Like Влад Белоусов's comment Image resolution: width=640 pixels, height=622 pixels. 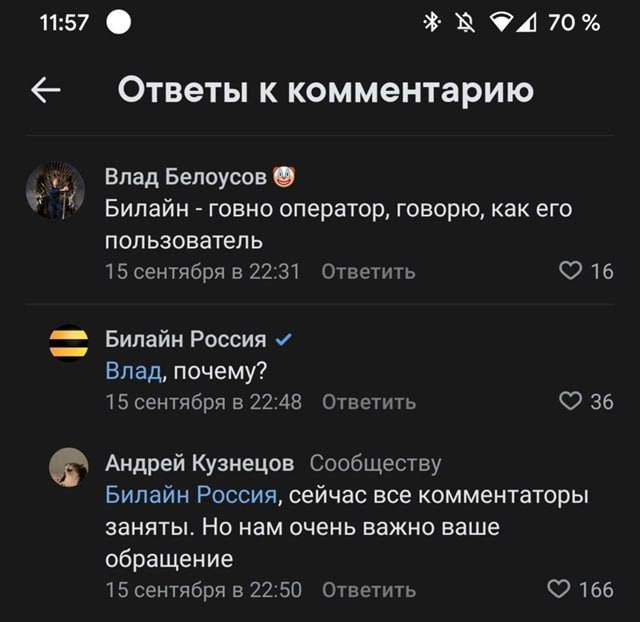click(x=570, y=271)
